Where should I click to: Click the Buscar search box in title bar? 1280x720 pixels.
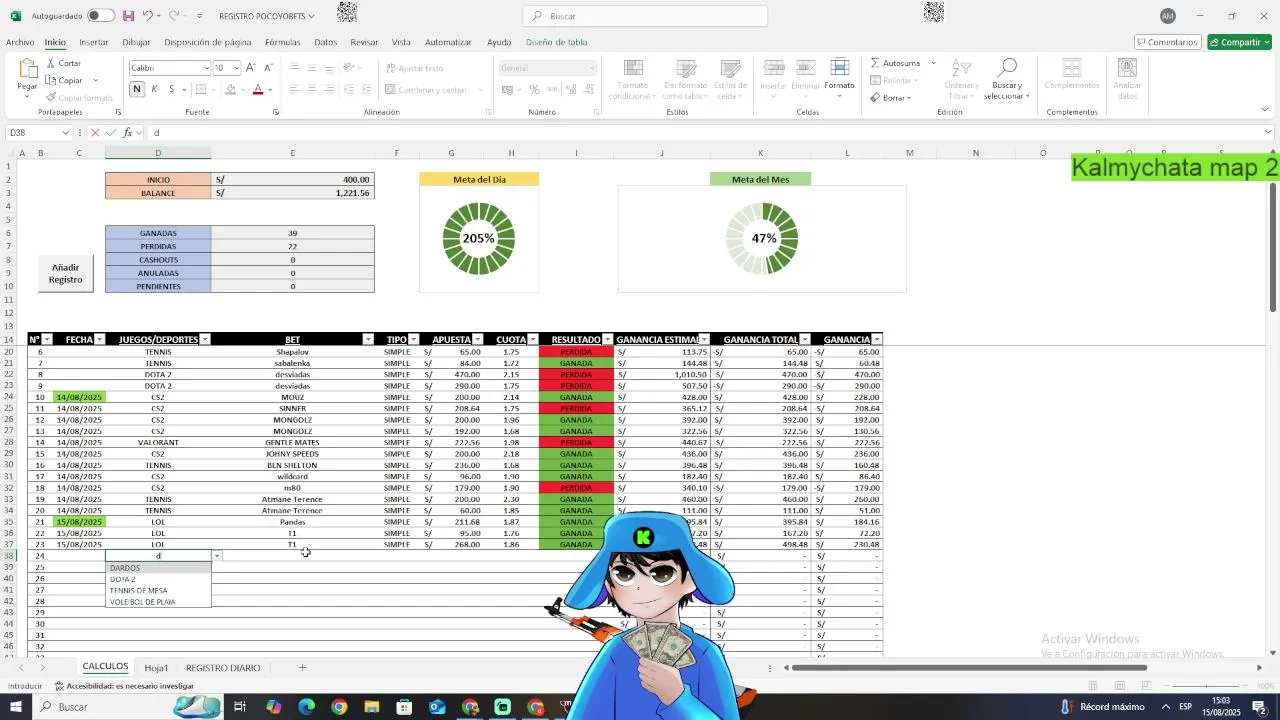645,16
